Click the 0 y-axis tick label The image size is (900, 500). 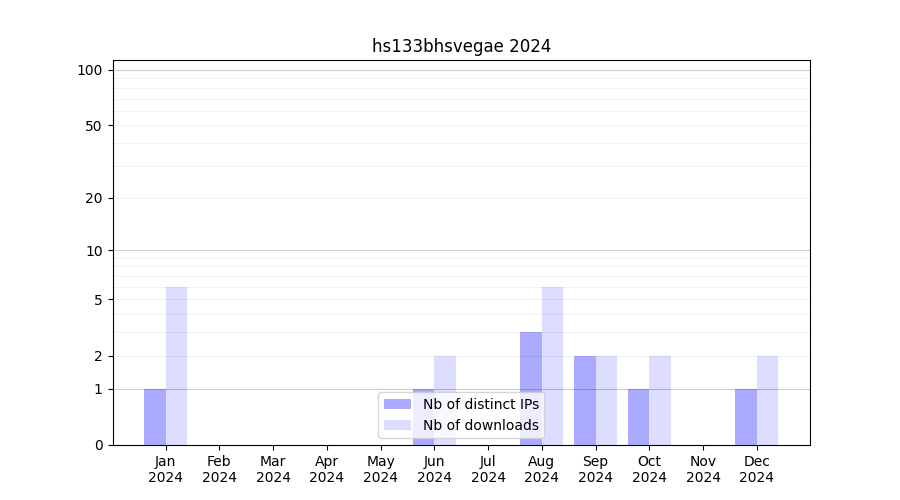tap(98, 445)
